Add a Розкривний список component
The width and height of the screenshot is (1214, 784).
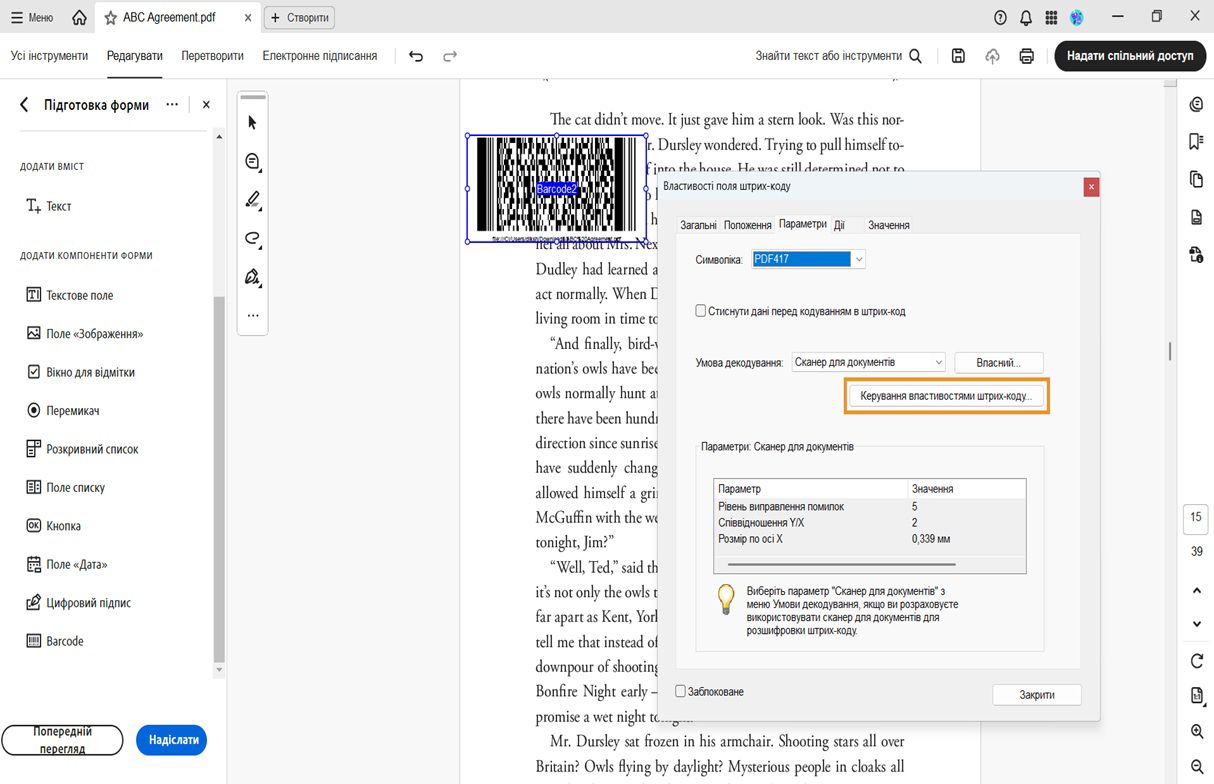click(x=81, y=449)
